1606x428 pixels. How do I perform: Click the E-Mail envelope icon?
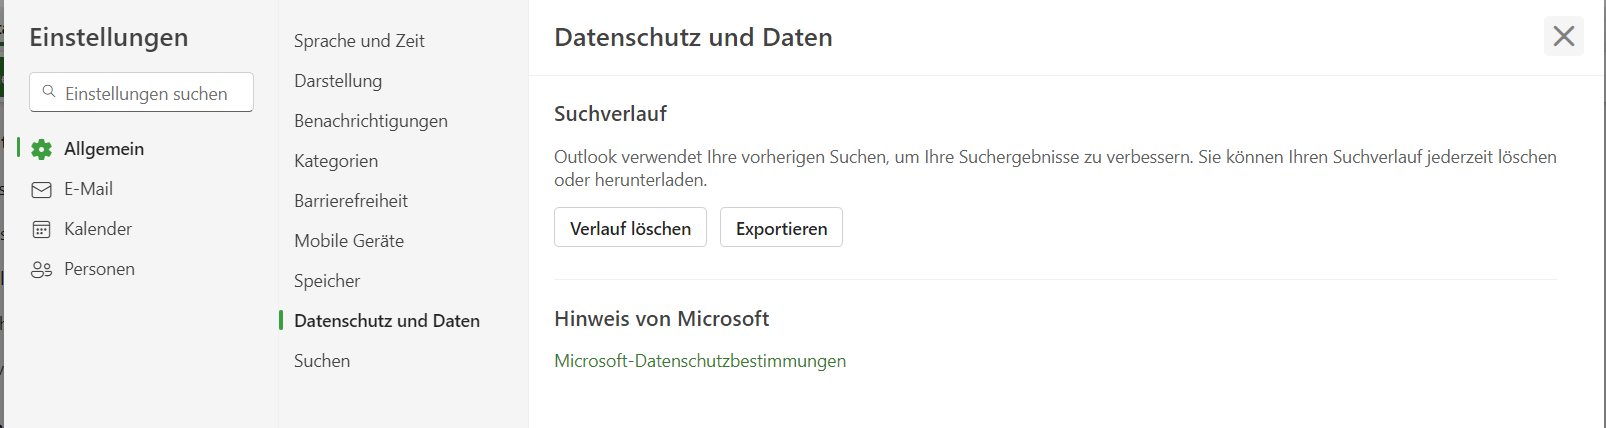point(41,190)
